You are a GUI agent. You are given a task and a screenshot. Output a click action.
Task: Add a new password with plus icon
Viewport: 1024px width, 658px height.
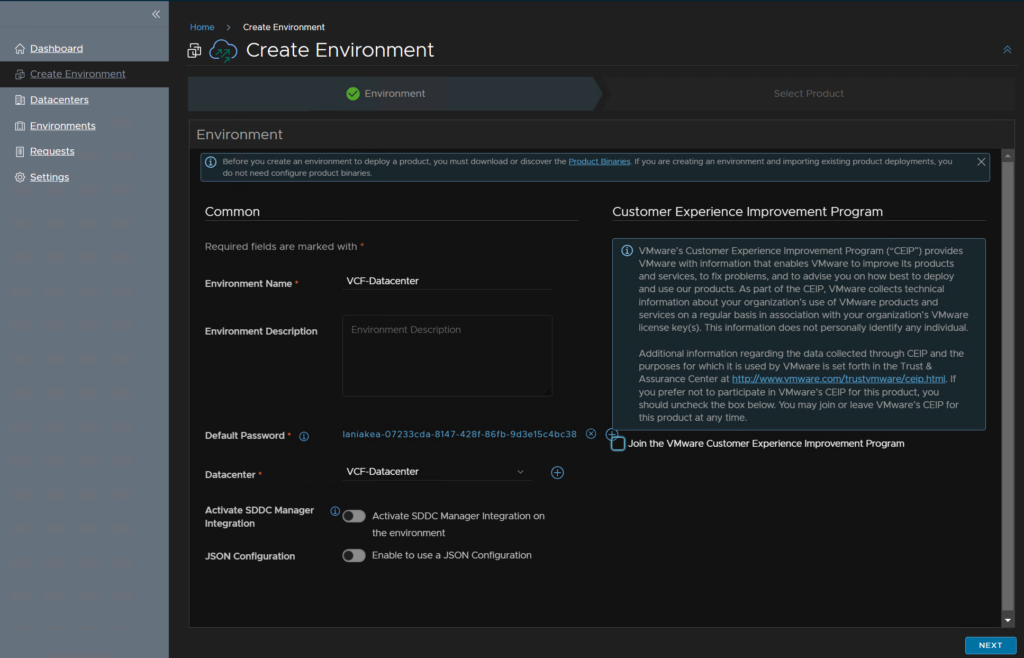[x=611, y=434]
